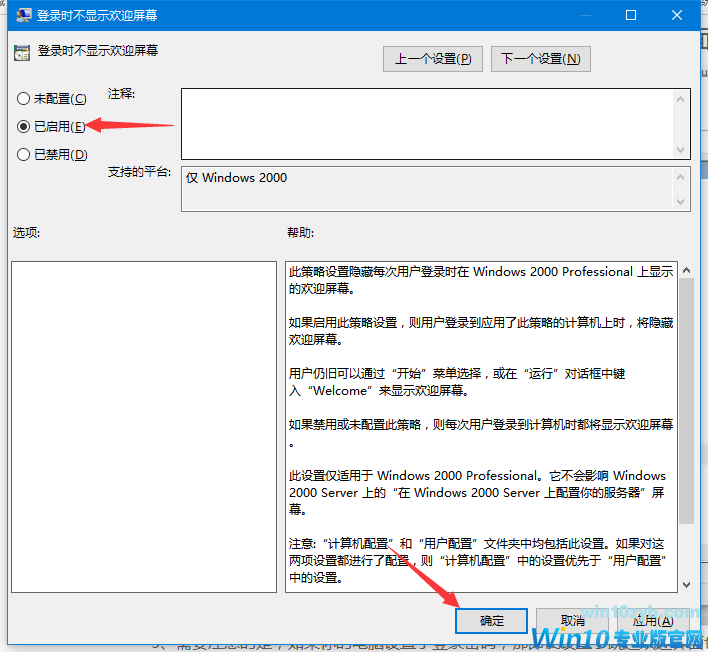Viewport: 708px width, 652px height.
Task: Click the help paragraph starting 此设置仅适用于
Action: (x=477, y=493)
